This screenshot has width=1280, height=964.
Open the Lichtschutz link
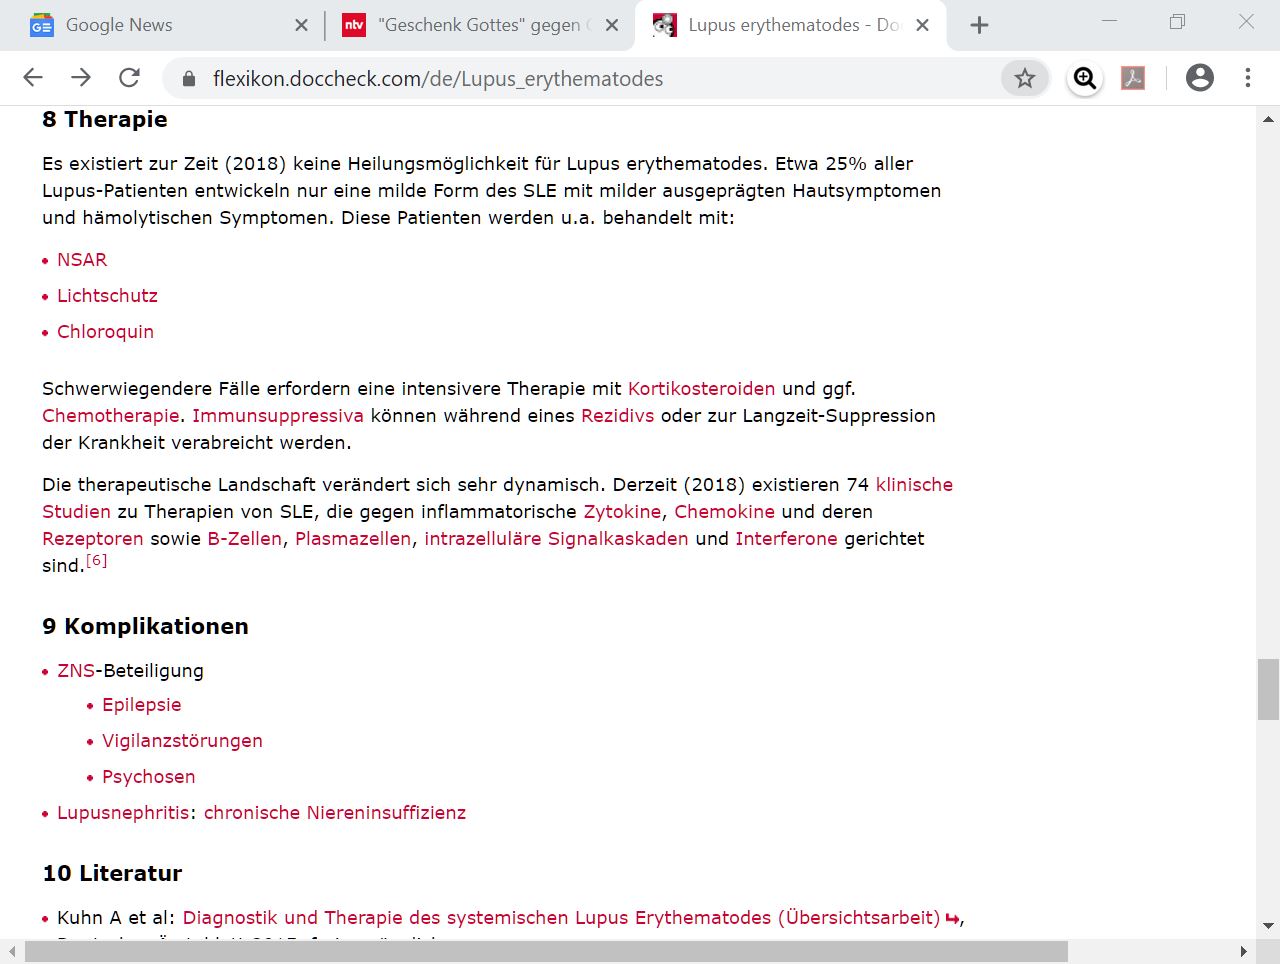[x=107, y=296]
